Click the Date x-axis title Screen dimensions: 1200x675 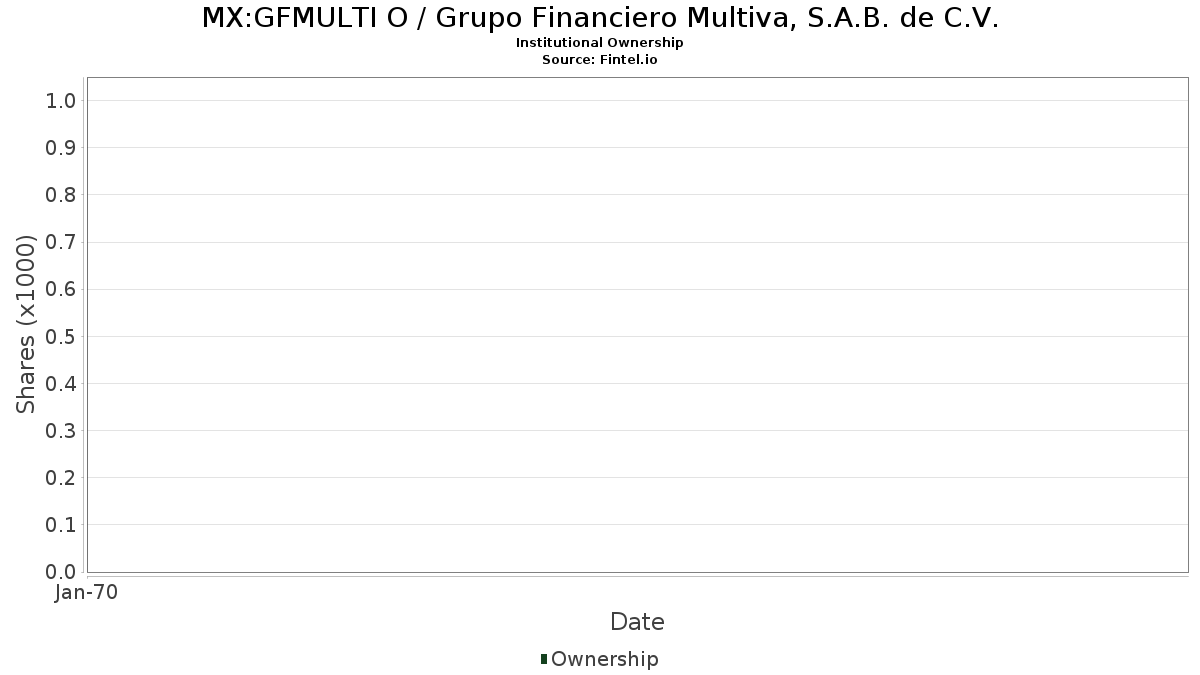637,622
